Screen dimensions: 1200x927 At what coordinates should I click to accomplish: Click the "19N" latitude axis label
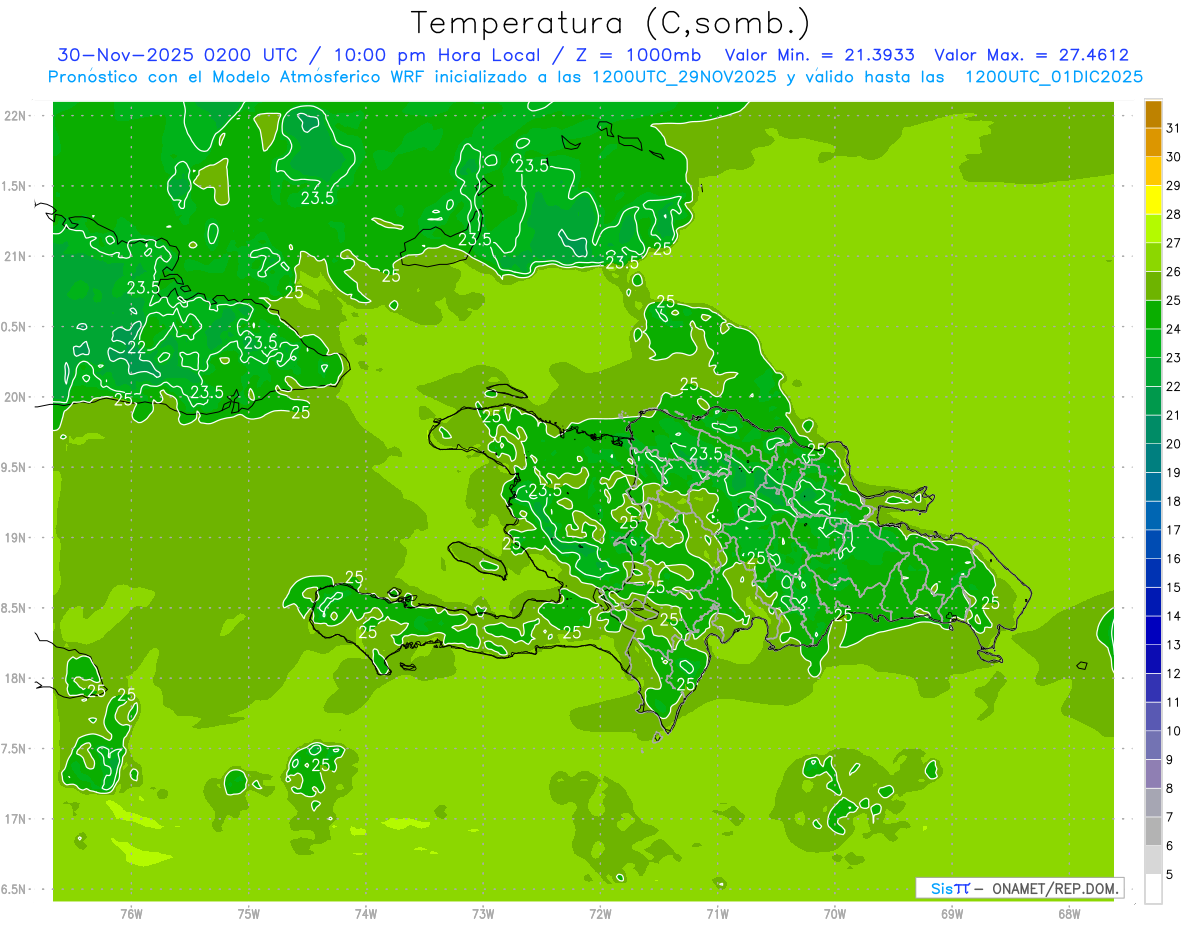pyautogui.click(x=16, y=538)
